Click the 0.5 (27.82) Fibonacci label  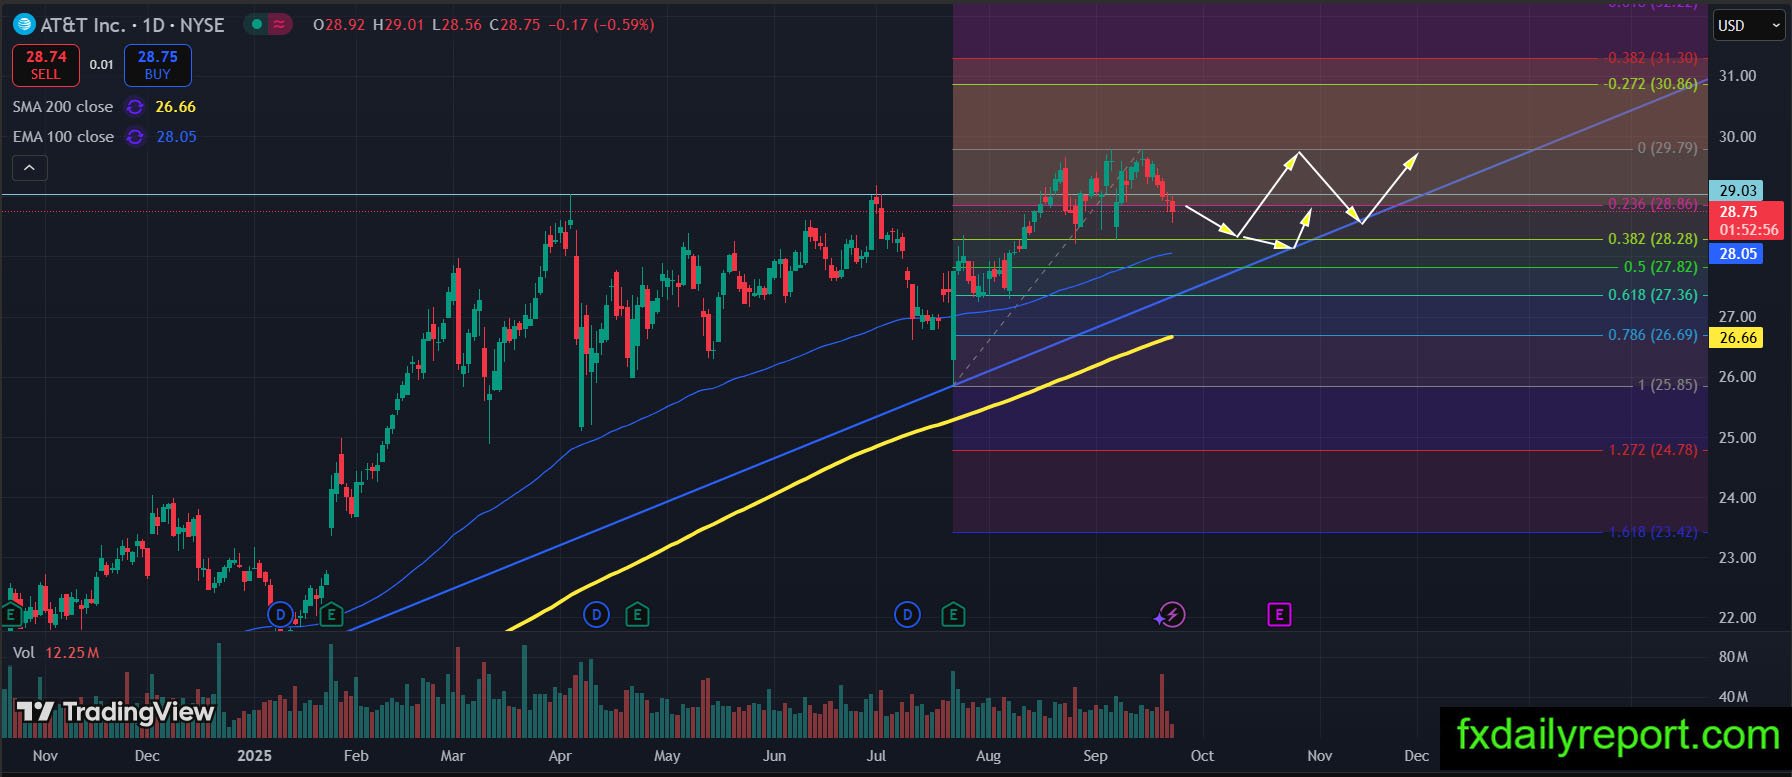tap(1660, 267)
